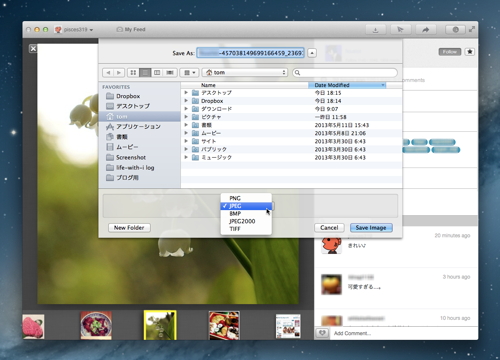Click the download icon in app toolbar
Screen dimensions: 500x360
[x=375, y=30]
